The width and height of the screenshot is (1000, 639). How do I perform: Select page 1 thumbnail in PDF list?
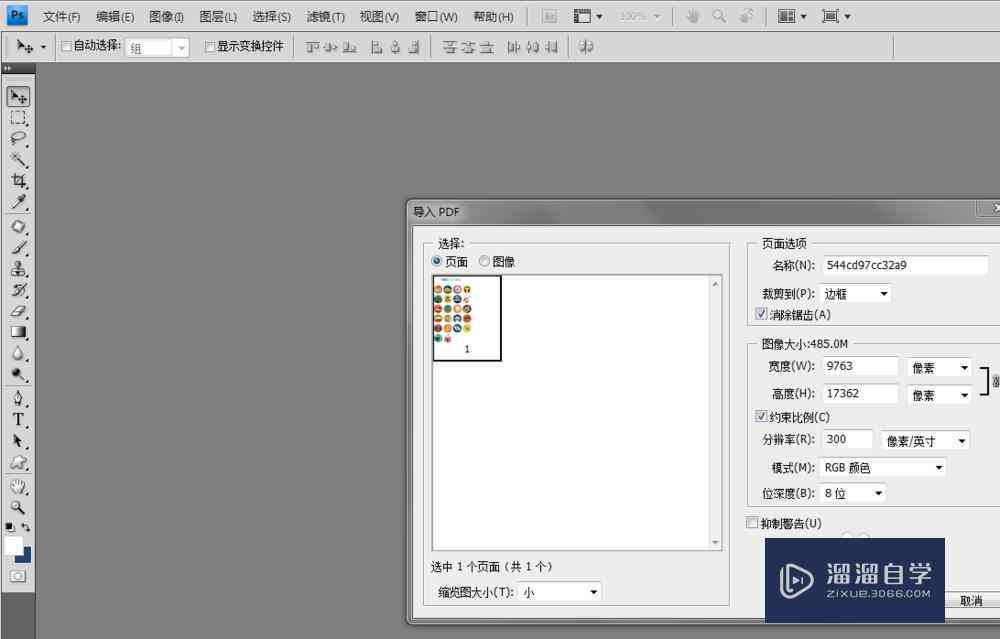click(x=467, y=318)
